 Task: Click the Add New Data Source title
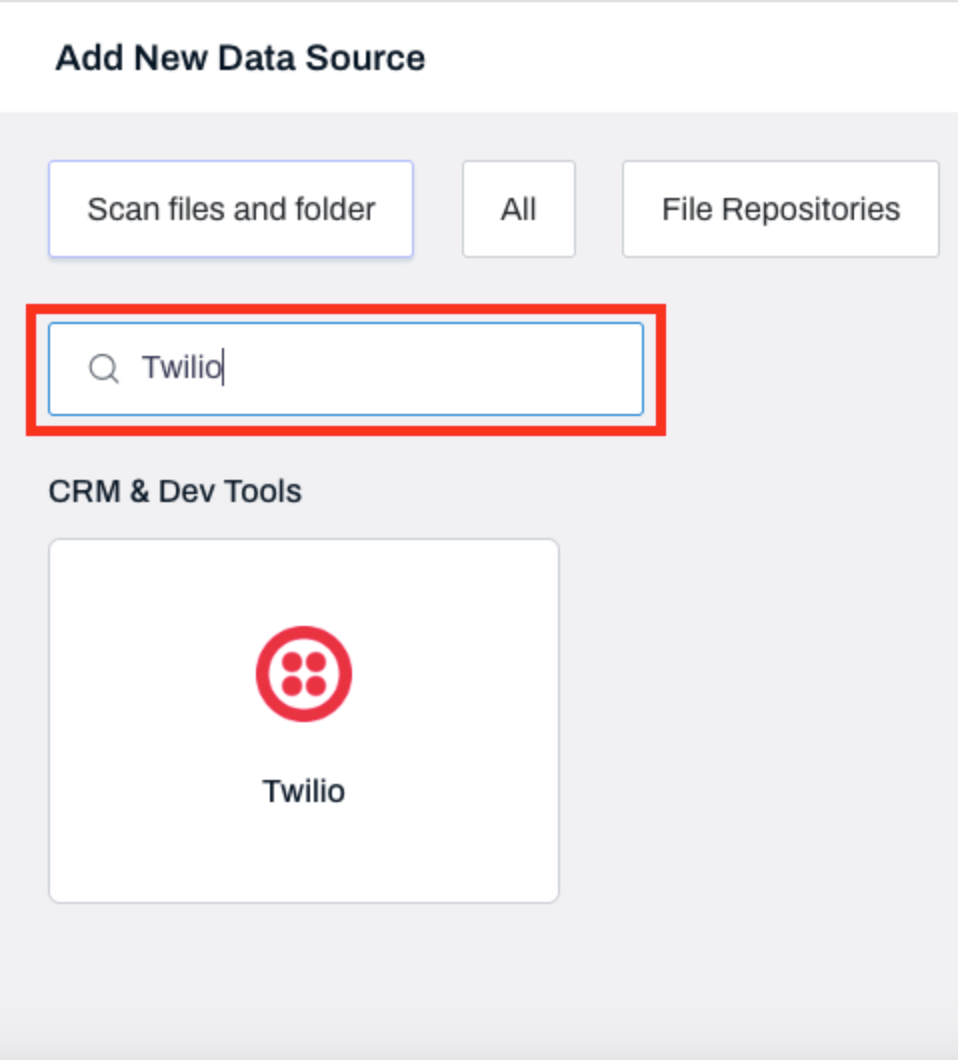point(240,57)
